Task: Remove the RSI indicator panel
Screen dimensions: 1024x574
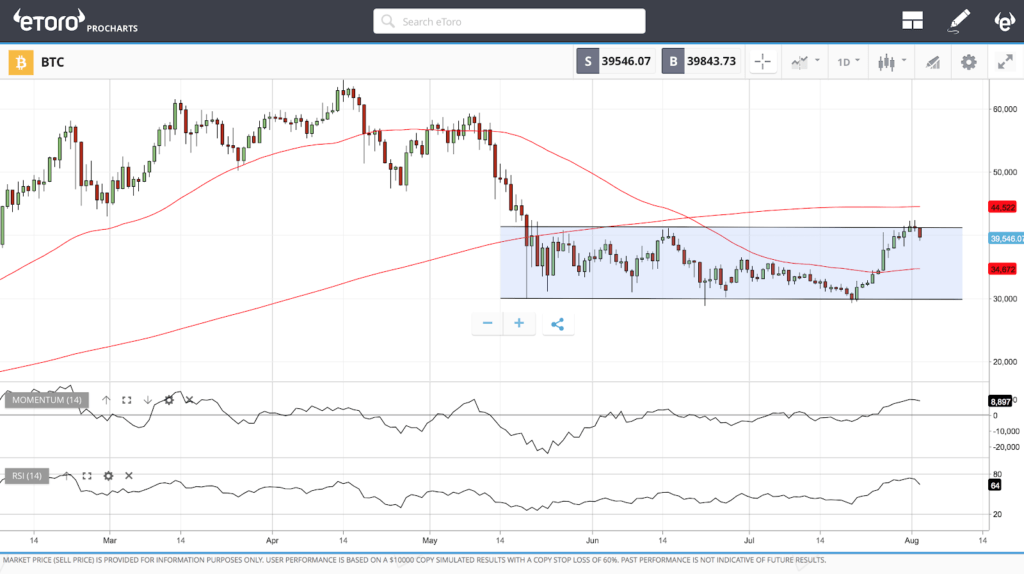Action: coord(129,476)
